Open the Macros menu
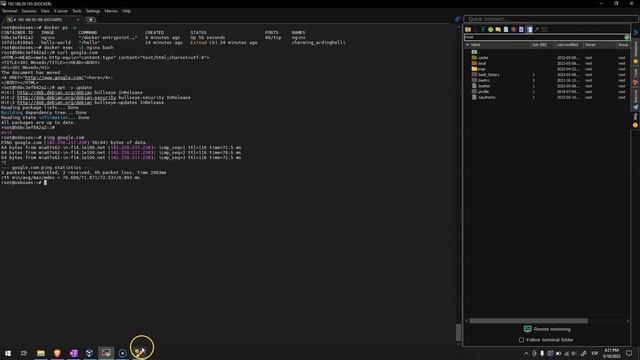640x360 pixels. (x=111, y=11)
